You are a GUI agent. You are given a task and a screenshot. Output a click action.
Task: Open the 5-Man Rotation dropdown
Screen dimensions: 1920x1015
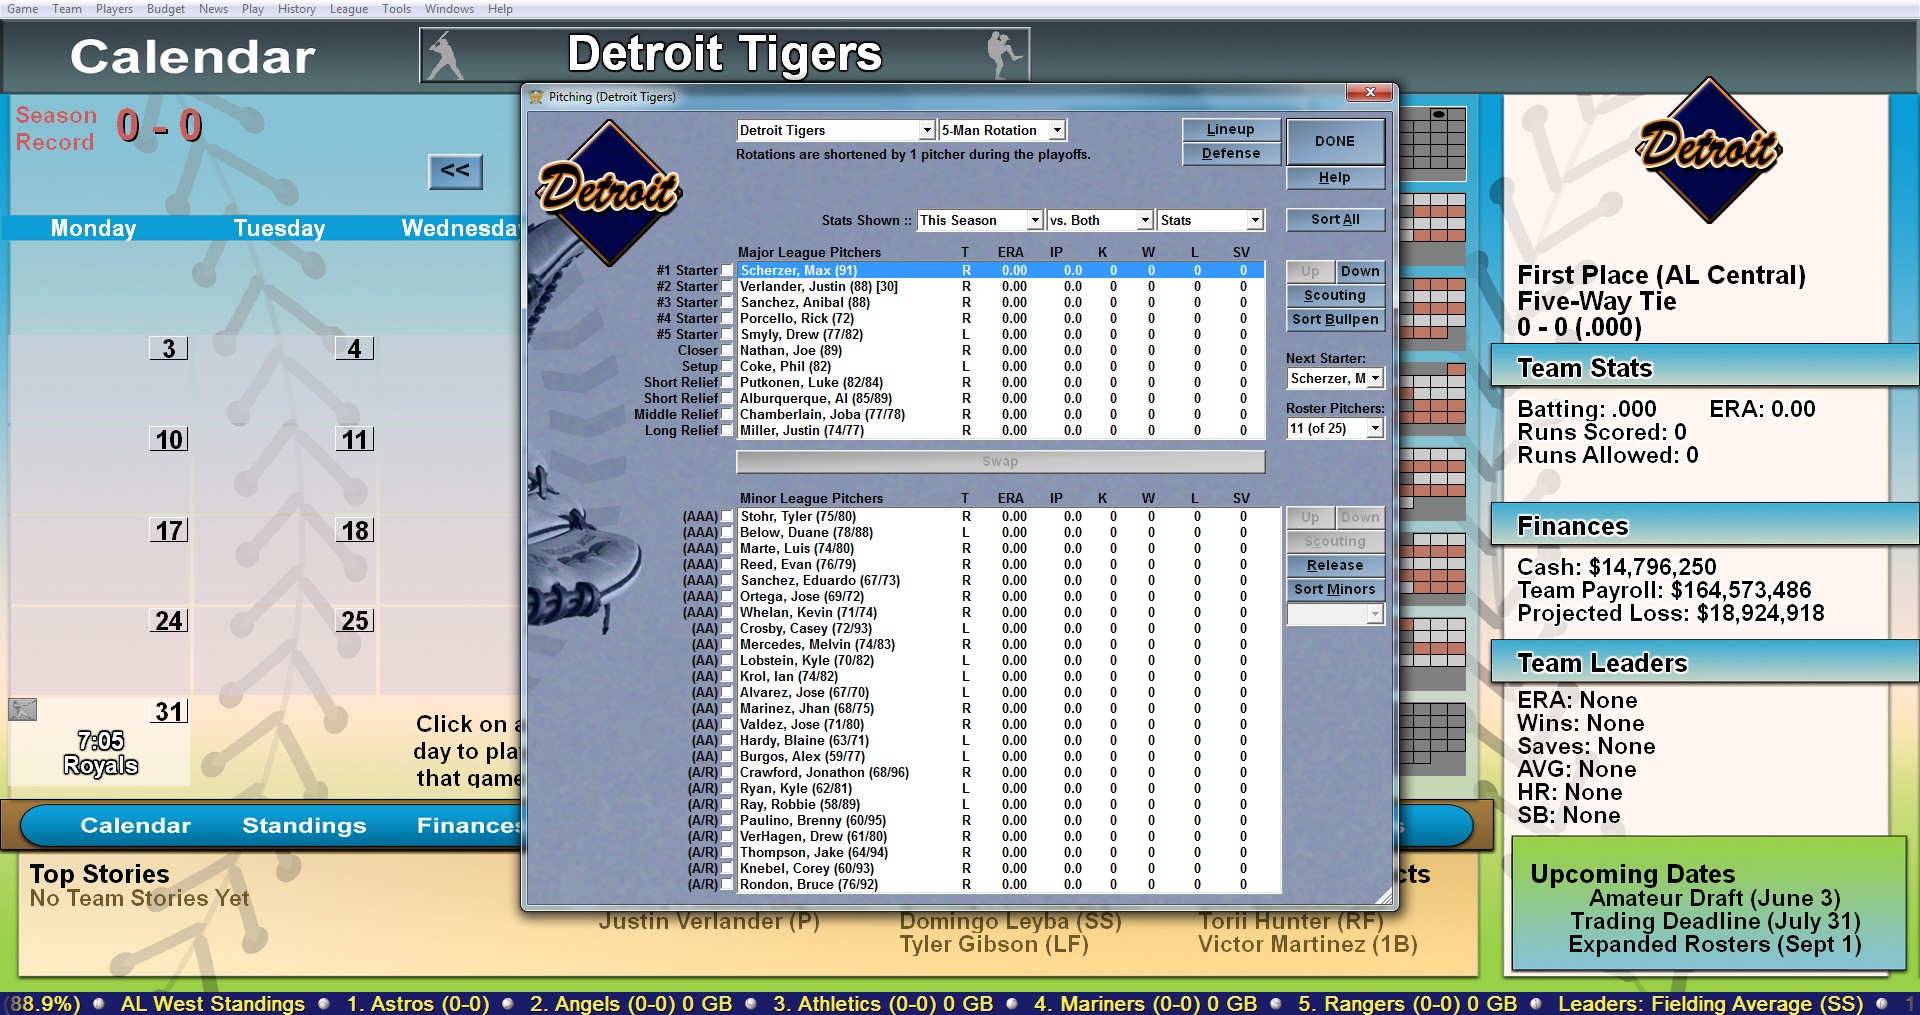[1058, 129]
